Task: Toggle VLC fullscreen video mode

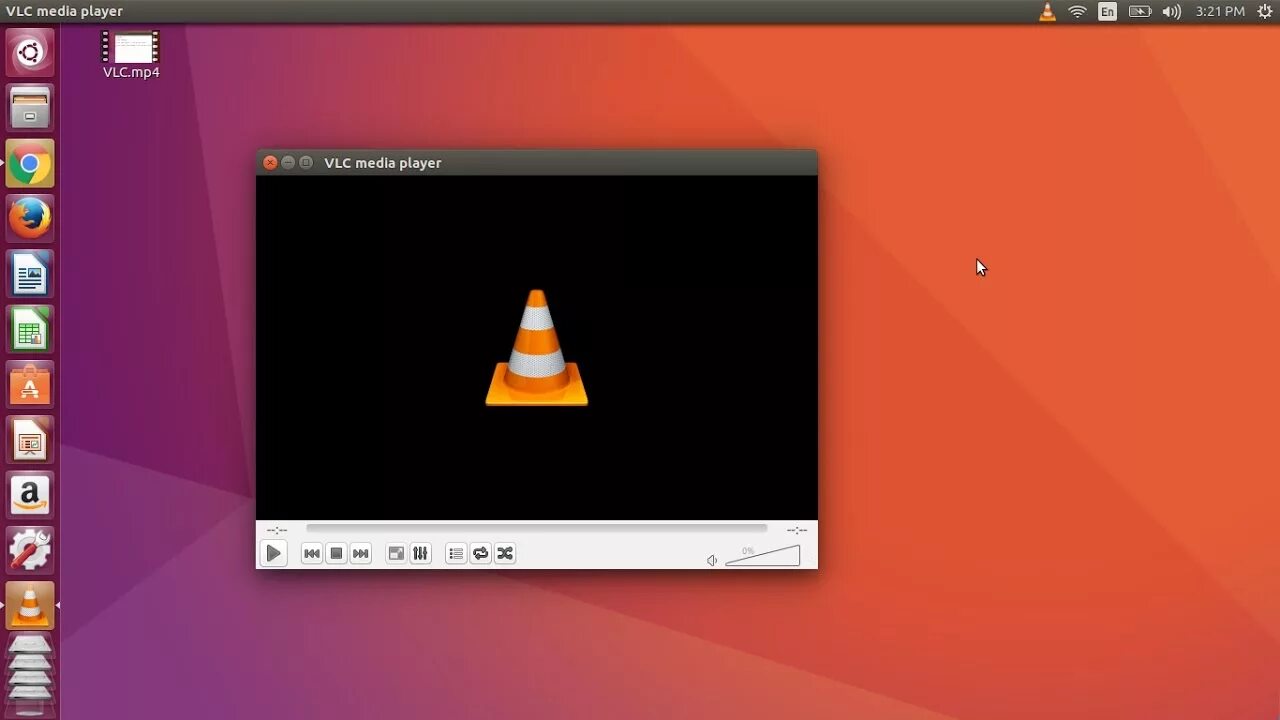Action: [396, 553]
